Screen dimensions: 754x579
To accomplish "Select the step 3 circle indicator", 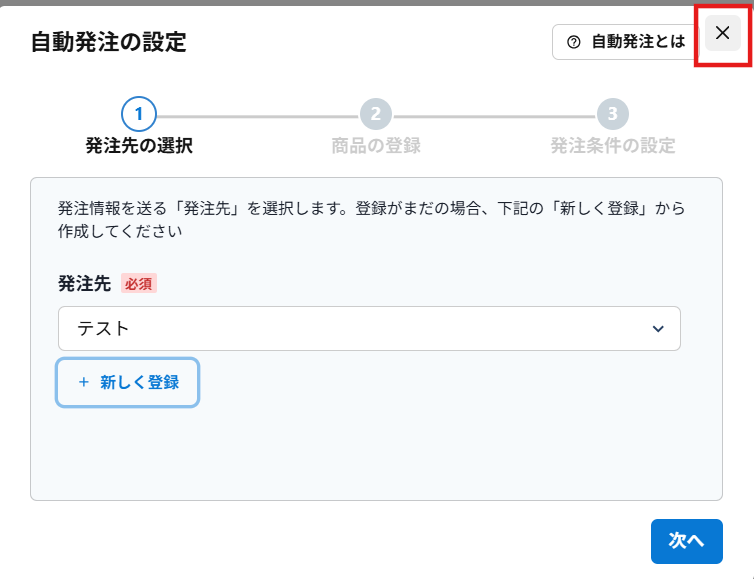I will point(612,114).
